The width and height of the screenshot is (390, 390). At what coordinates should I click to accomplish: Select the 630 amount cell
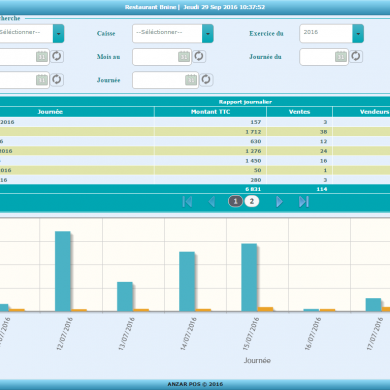tap(210, 142)
